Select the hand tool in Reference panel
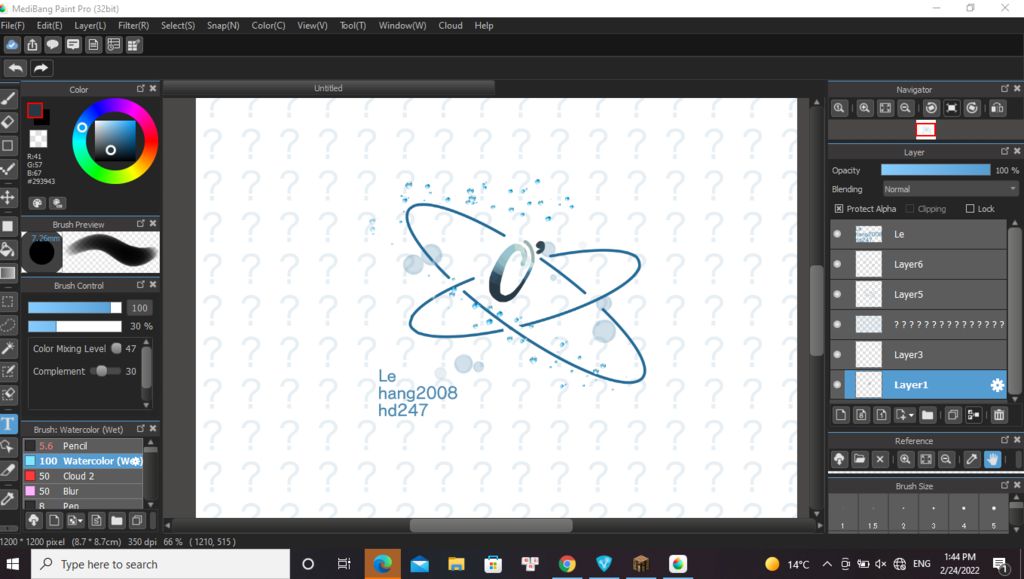 992,460
